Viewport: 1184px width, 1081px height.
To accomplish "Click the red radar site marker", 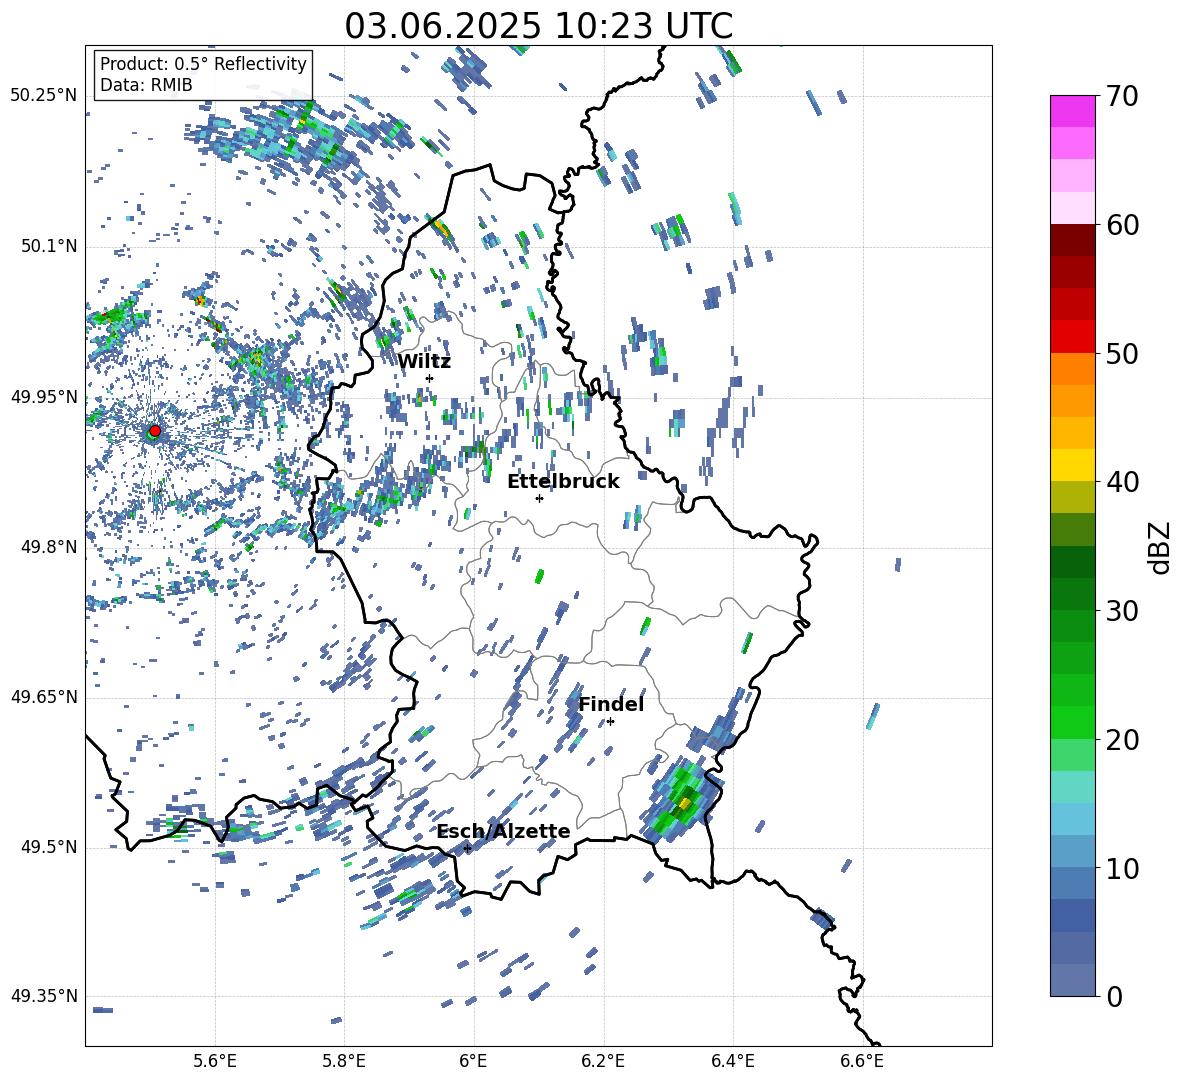I will (155, 430).
